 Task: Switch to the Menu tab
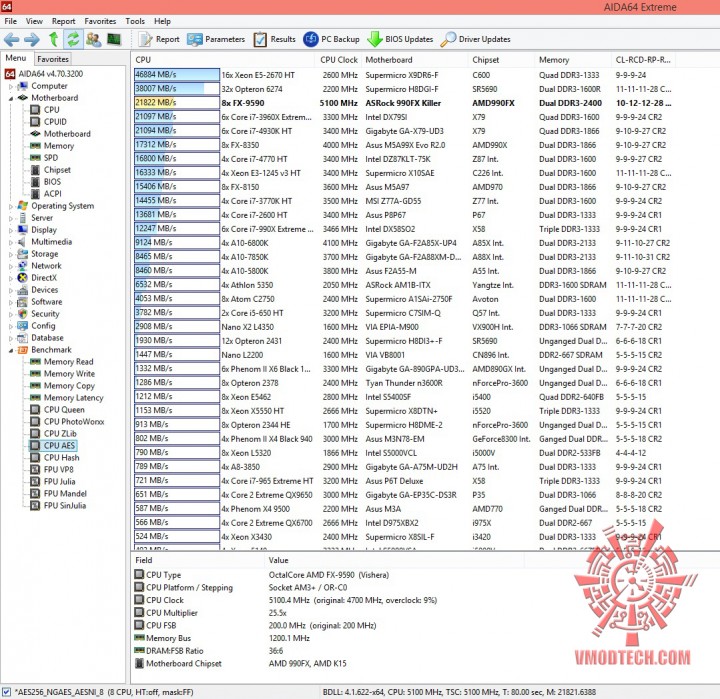(x=16, y=58)
